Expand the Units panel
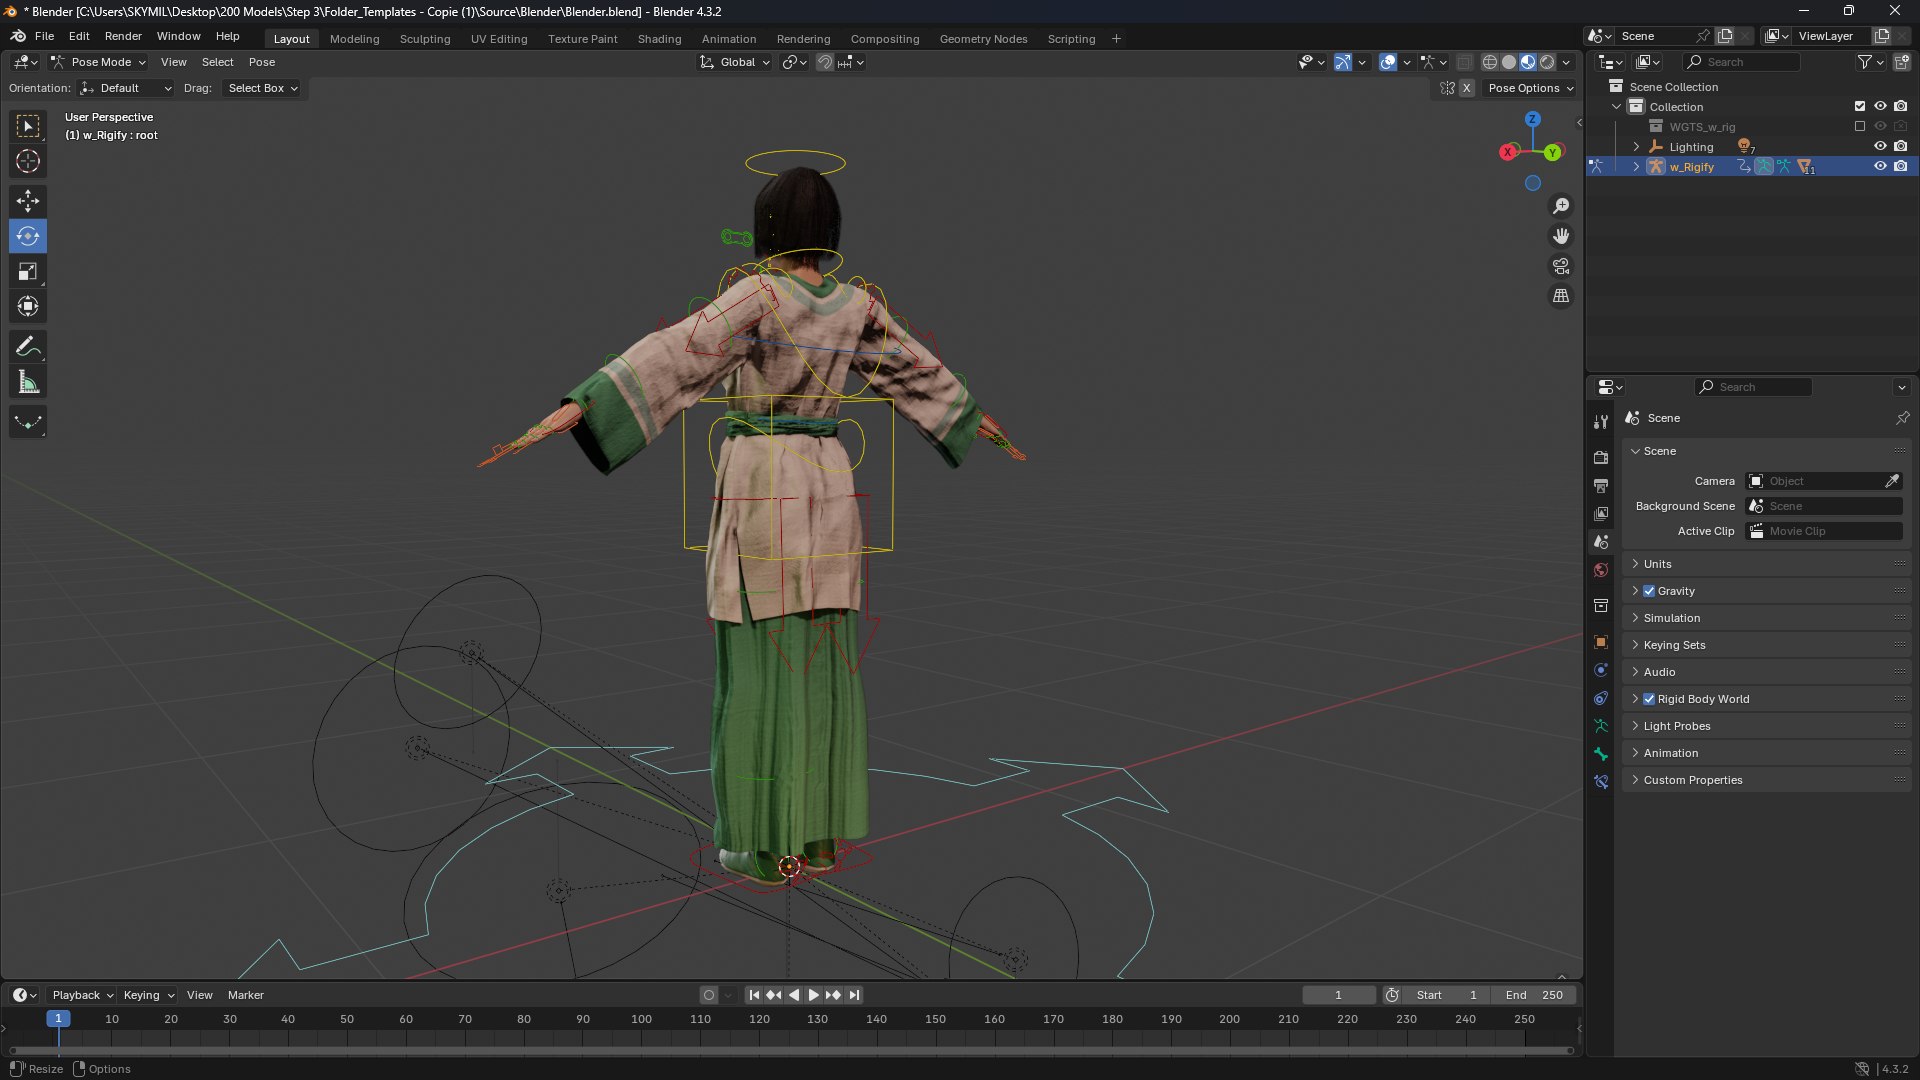 1767,564
